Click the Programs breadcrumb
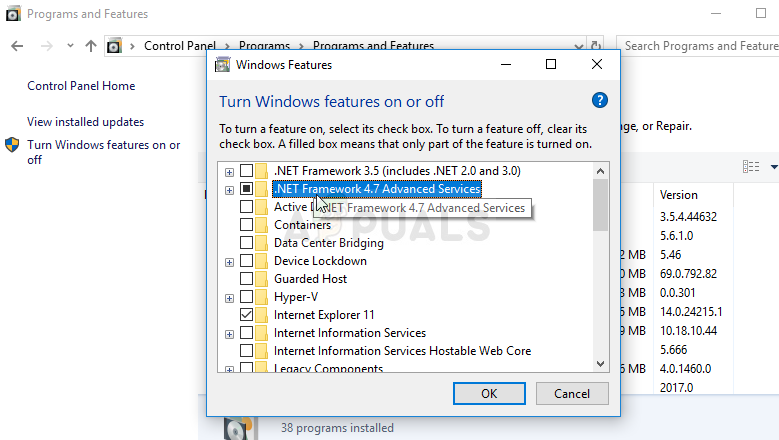Screen dimensions: 779x440 tap(264, 46)
